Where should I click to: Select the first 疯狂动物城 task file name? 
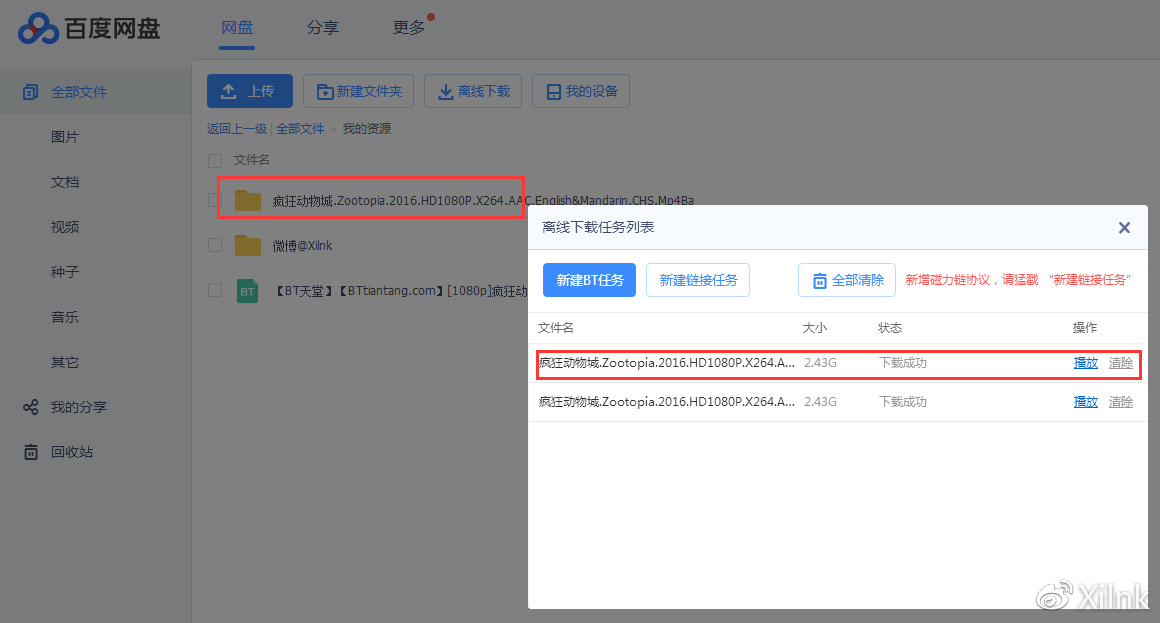667,363
